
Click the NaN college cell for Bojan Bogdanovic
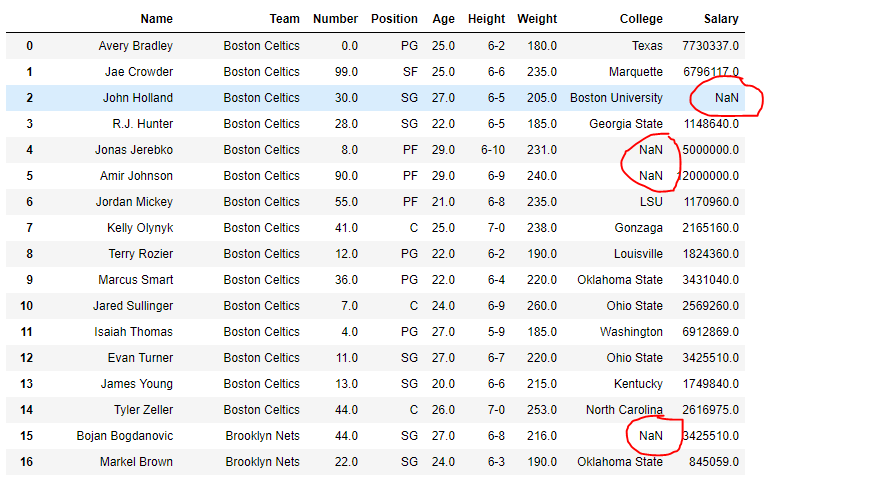[650, 436]
